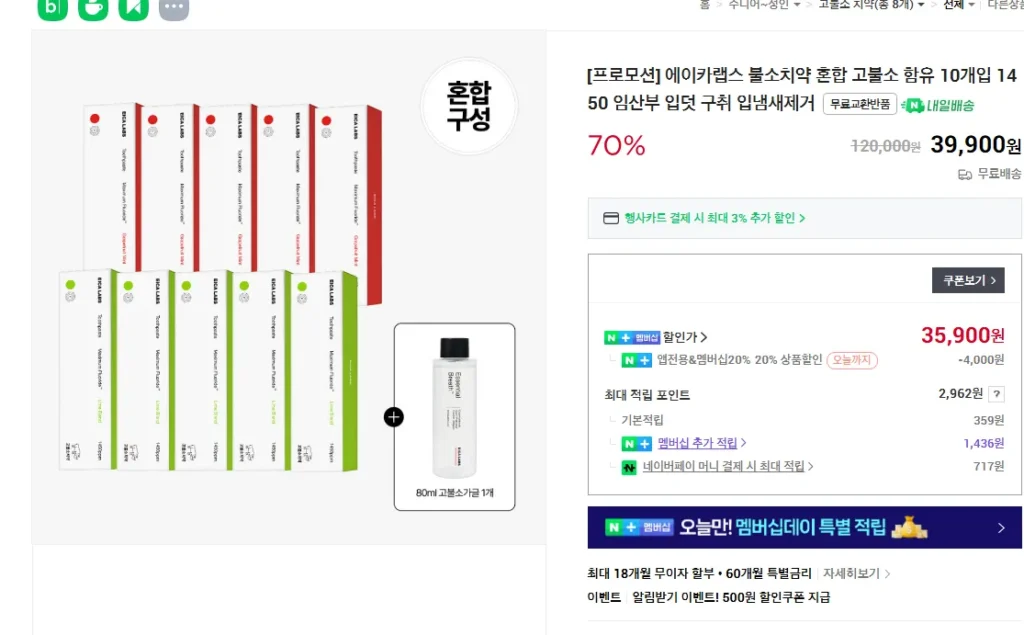Click 행사카드 결제 시 최대 3% 추가 할인
Image resolution: width=1024 pixels, height=635 pixels.
point(714,218)
